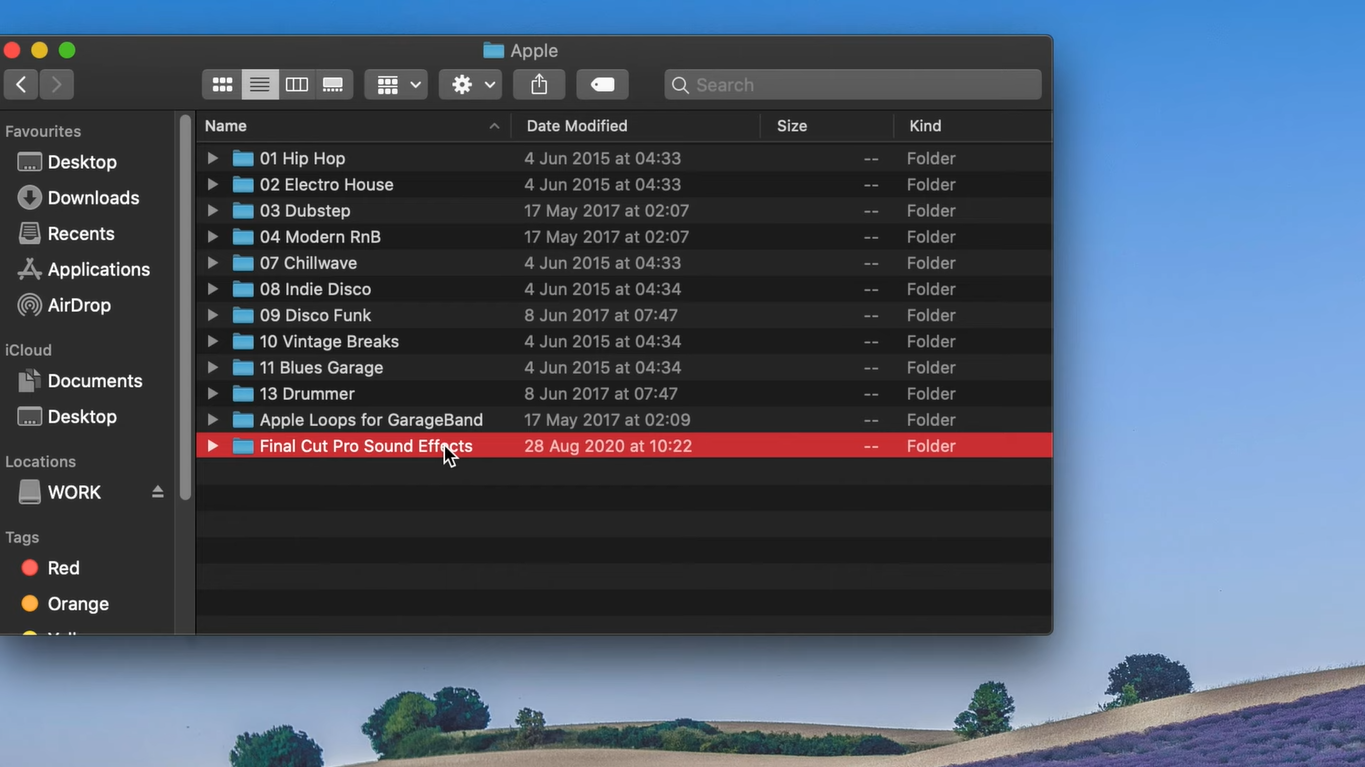Expand the 01 Hip Hop folder
This screenshot has height=767, width=1365.
[212, 157]
